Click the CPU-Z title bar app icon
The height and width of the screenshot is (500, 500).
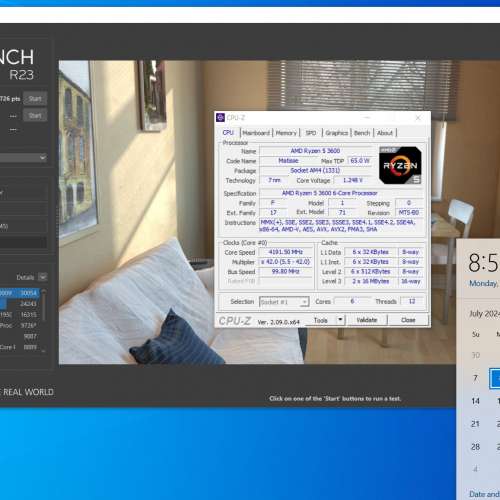point(220,118)
